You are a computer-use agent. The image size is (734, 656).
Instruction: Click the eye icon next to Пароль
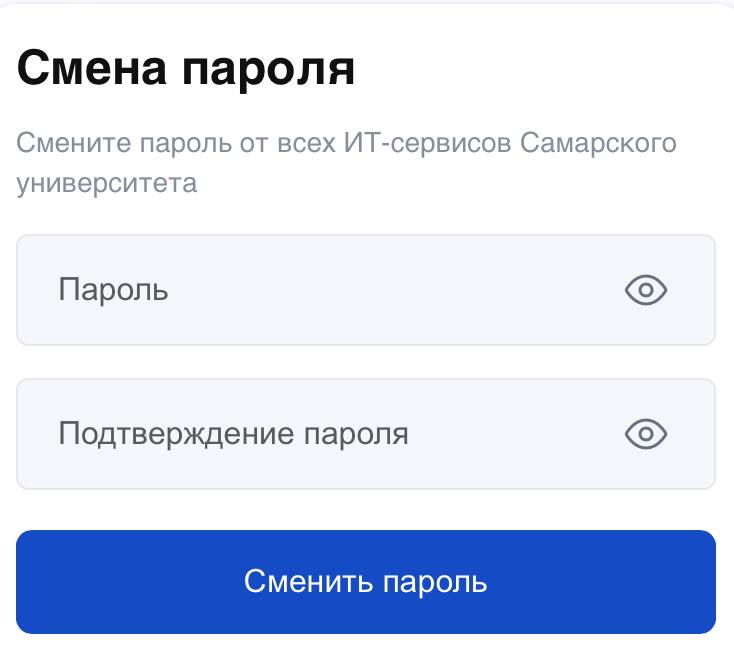pyautogui.click(x=646, y=290)
